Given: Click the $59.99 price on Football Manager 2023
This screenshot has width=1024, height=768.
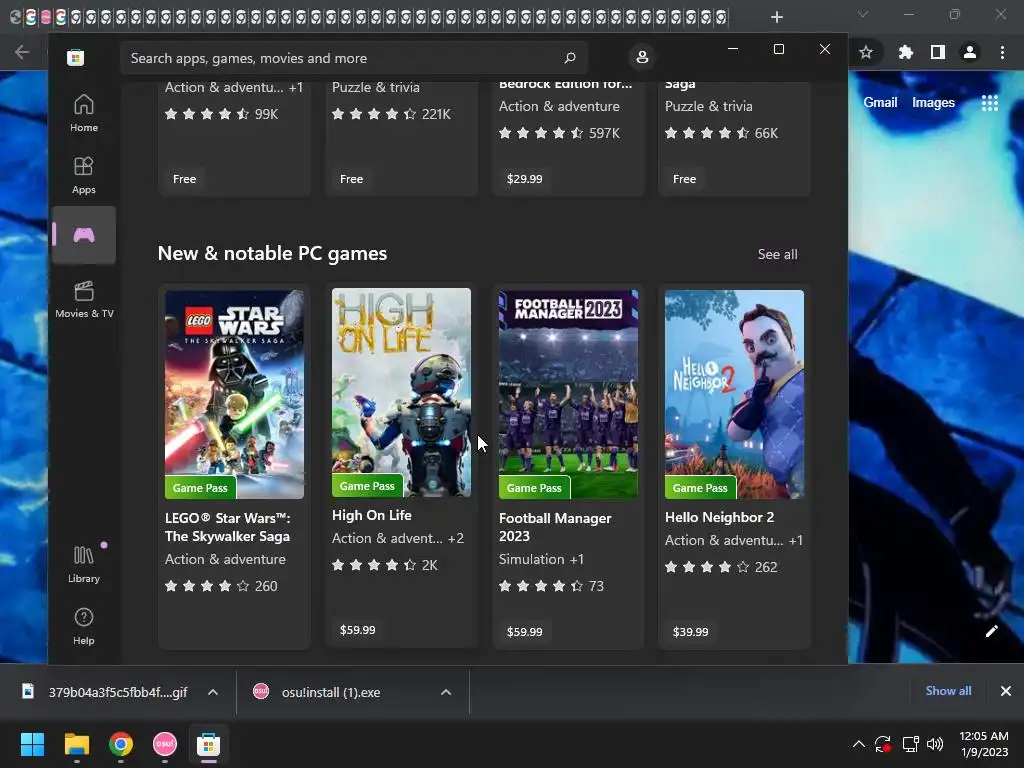Looking at the screenshot, I should pos(524,632).
